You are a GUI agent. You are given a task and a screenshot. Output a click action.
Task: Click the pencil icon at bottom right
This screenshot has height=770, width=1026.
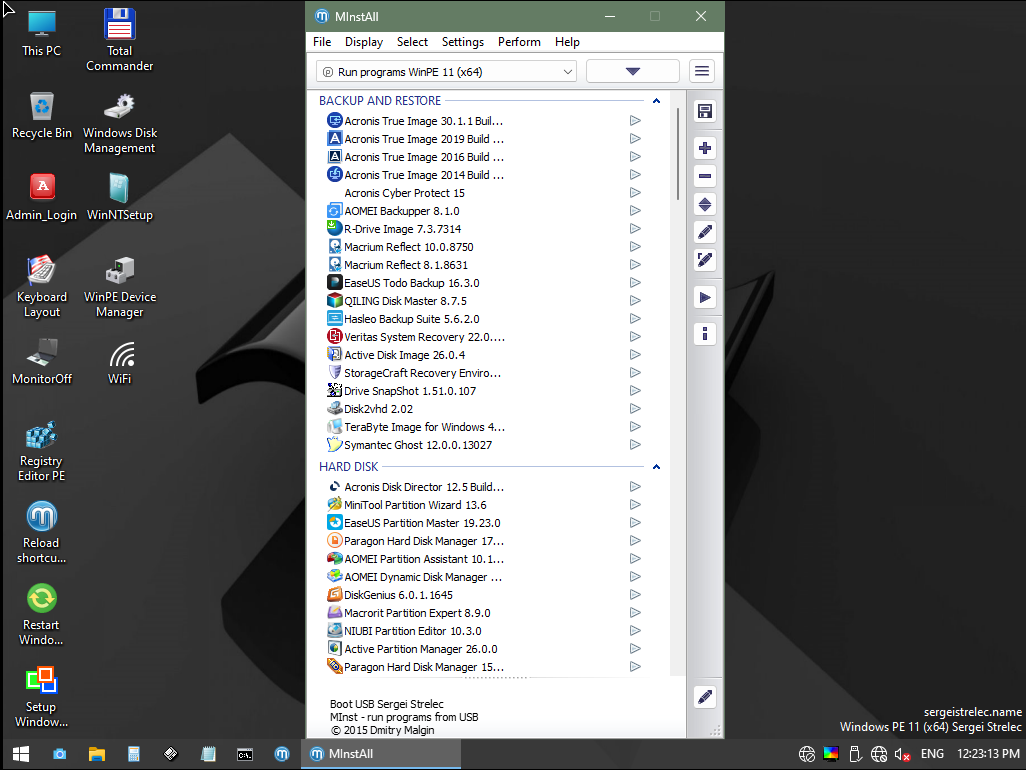pos(705,697)
